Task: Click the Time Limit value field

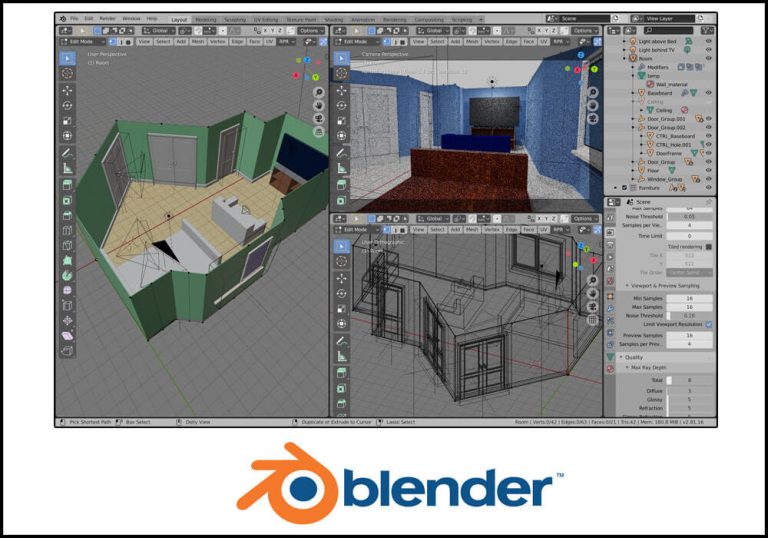Action: point(690,236)
